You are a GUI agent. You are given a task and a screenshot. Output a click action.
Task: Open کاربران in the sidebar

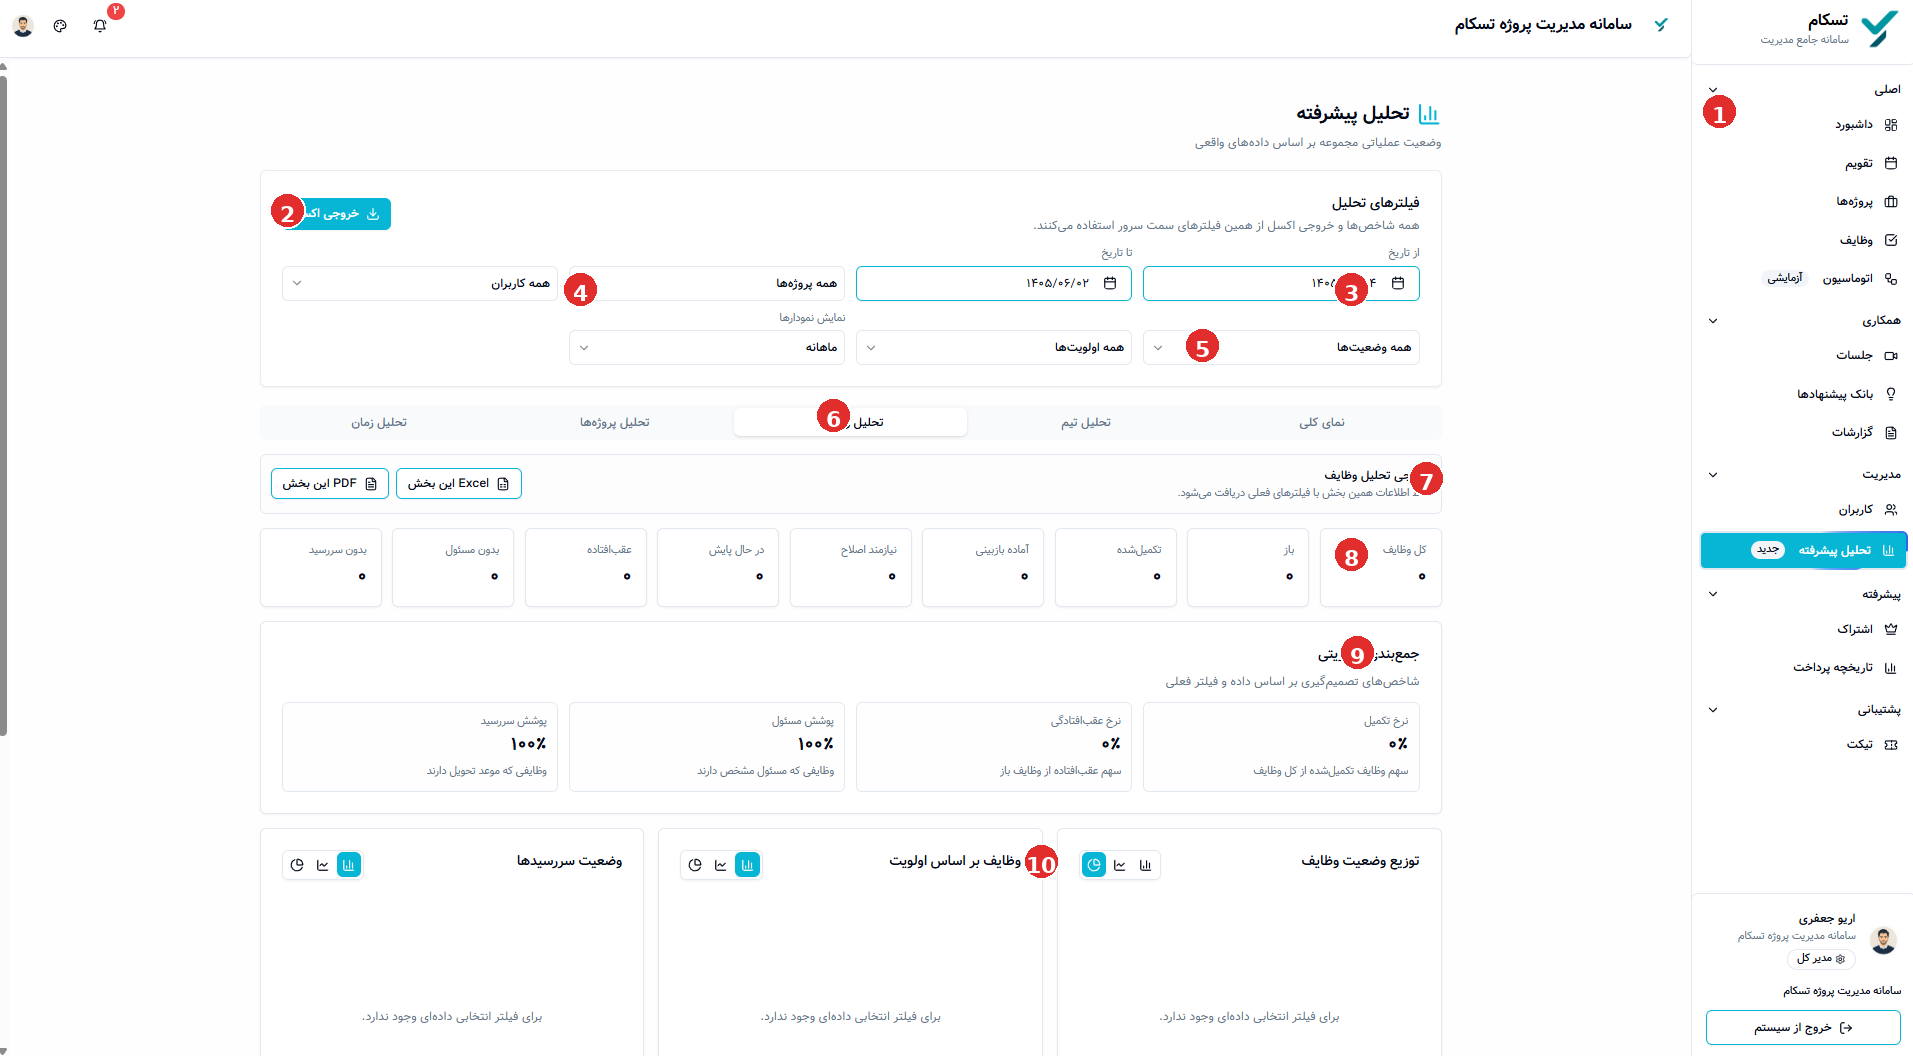point(1867,509)
